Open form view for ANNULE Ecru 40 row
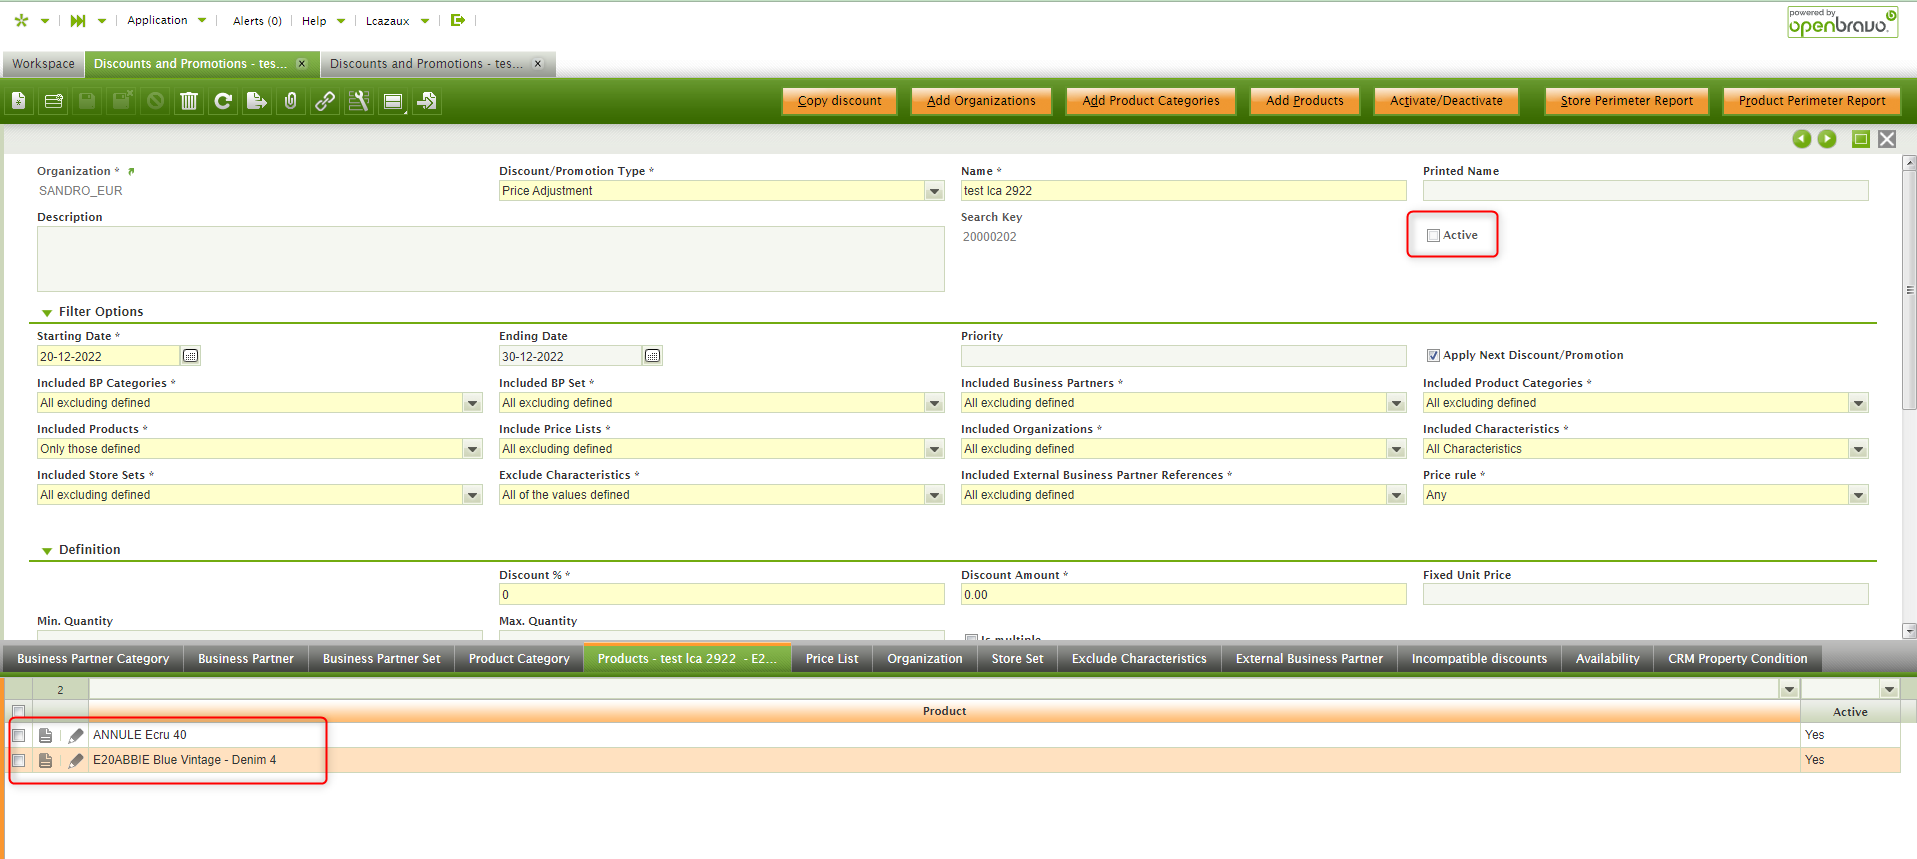Image resolution: width=1917 pixels, height=859 pixels. [x=45, y=735]
